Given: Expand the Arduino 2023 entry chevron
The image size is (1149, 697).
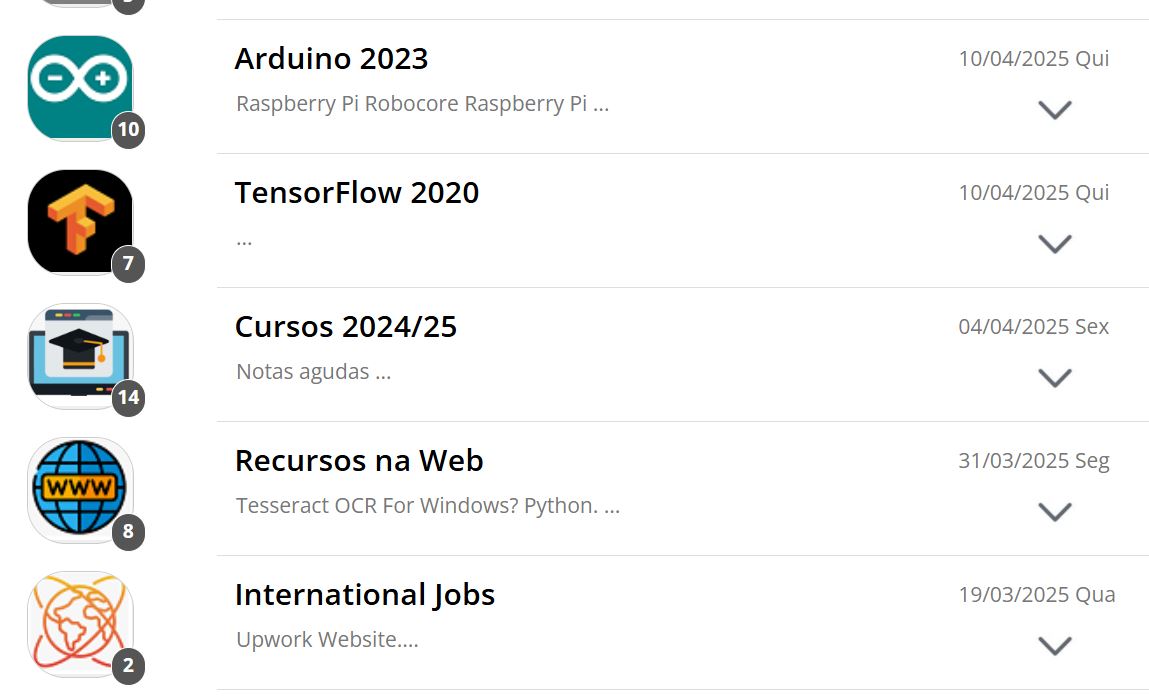Looking at the screenshot, I should click(1055, 110).
